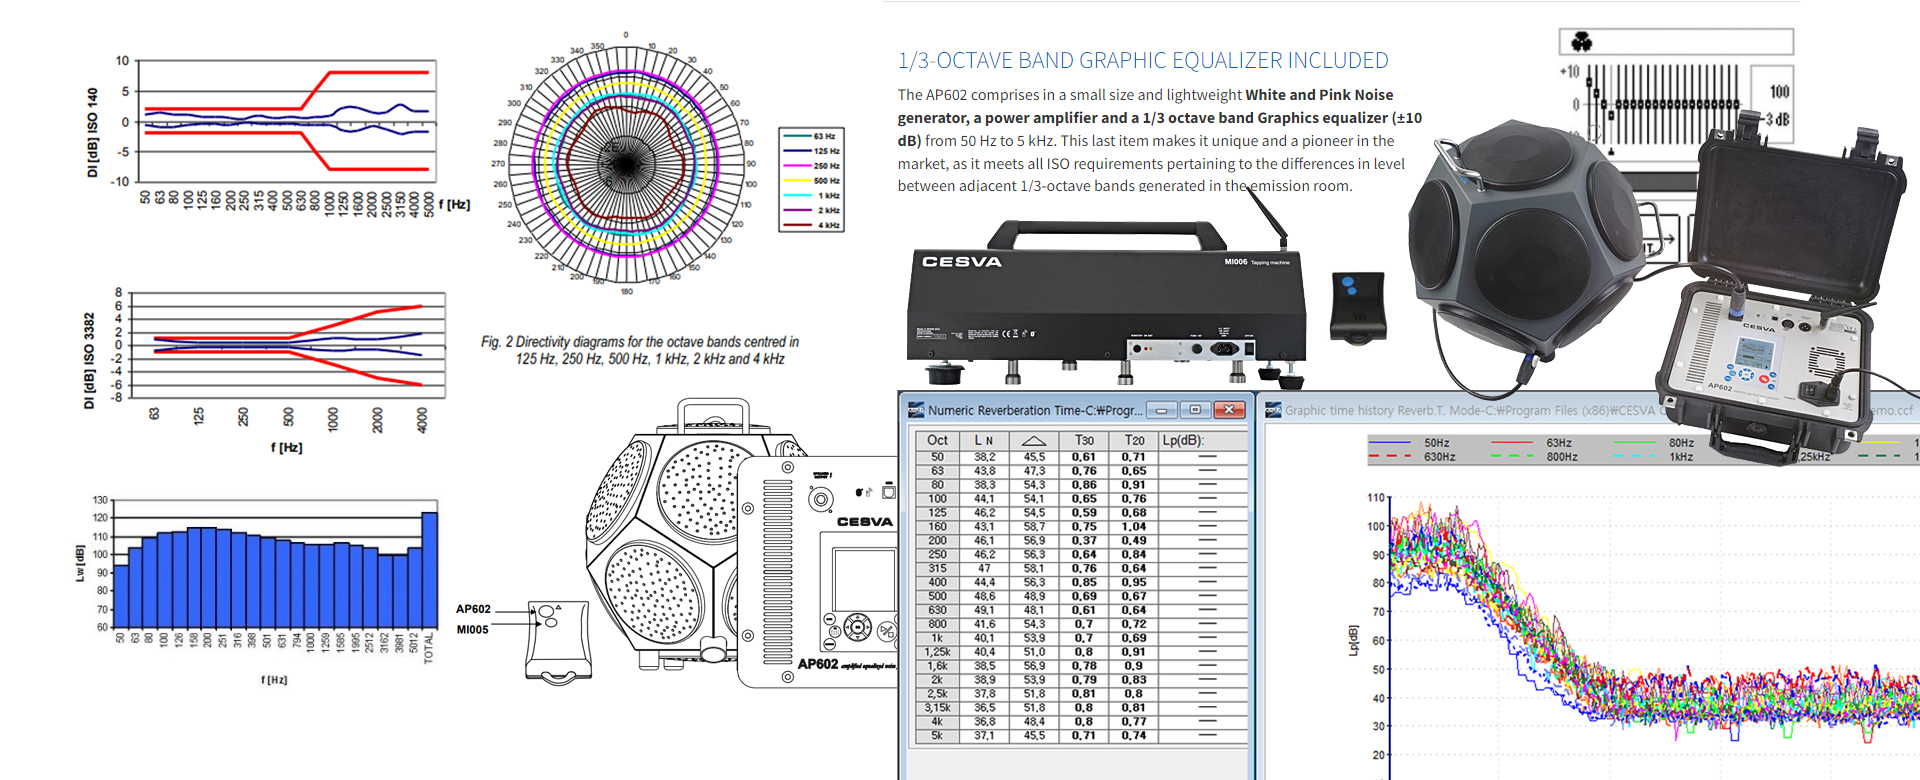Click L N value 47 in 315 row
The image size is (1920, 780).
pyautogui.click(x=984, y=568)
